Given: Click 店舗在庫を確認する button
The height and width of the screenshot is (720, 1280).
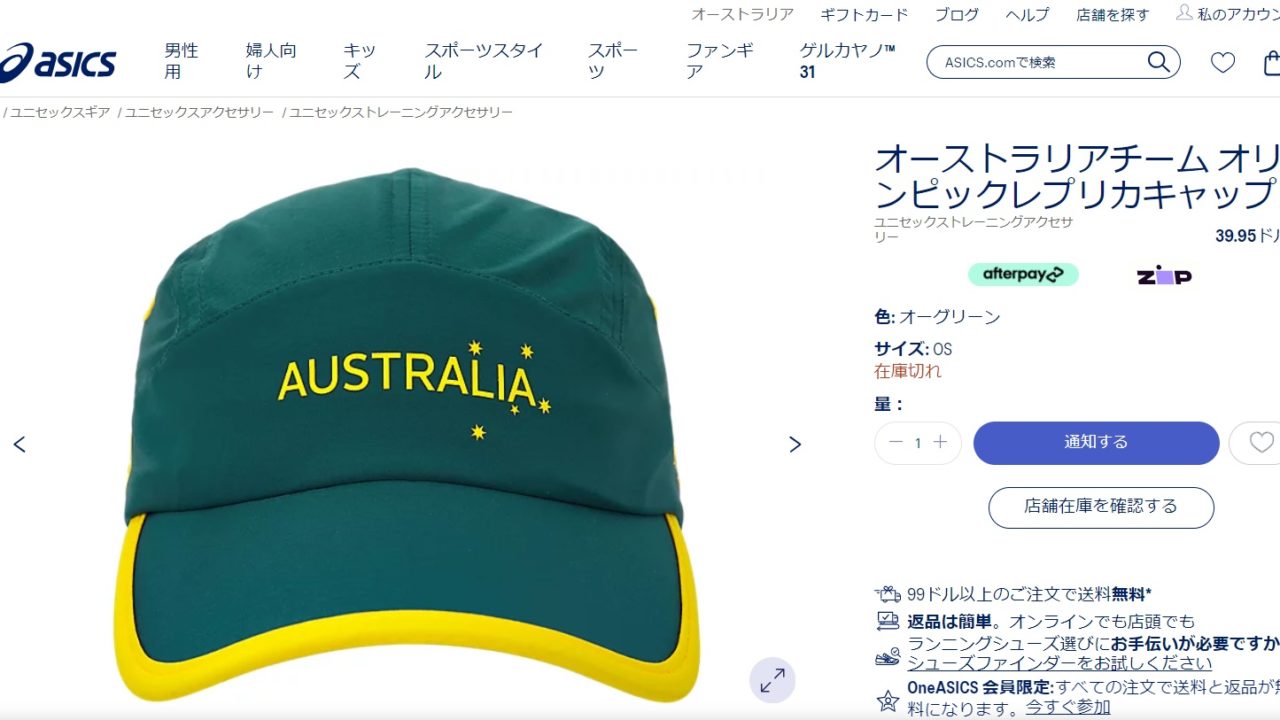Looking at the screenshot, I should (1101, 507).
